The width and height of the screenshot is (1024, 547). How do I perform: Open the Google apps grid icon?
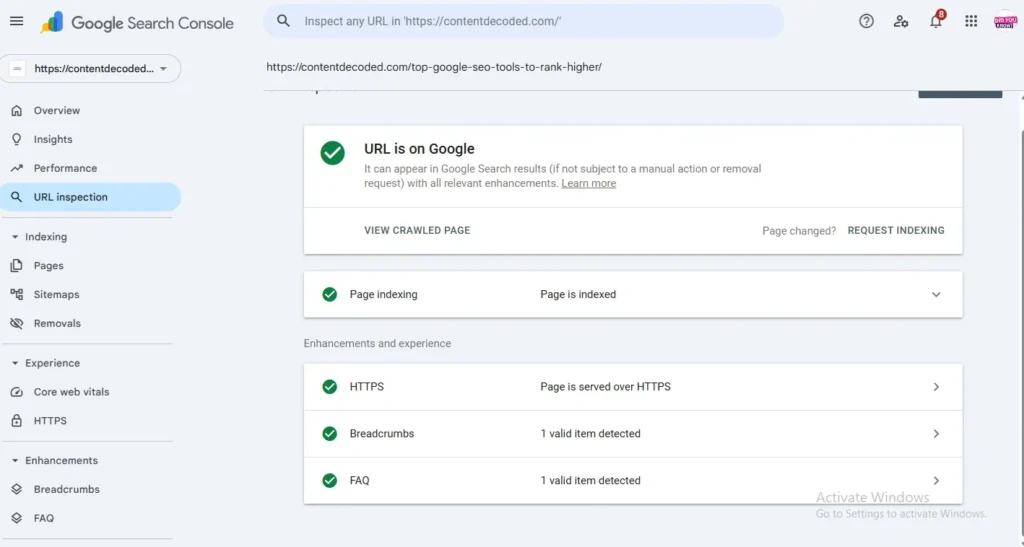coord(971,21)
